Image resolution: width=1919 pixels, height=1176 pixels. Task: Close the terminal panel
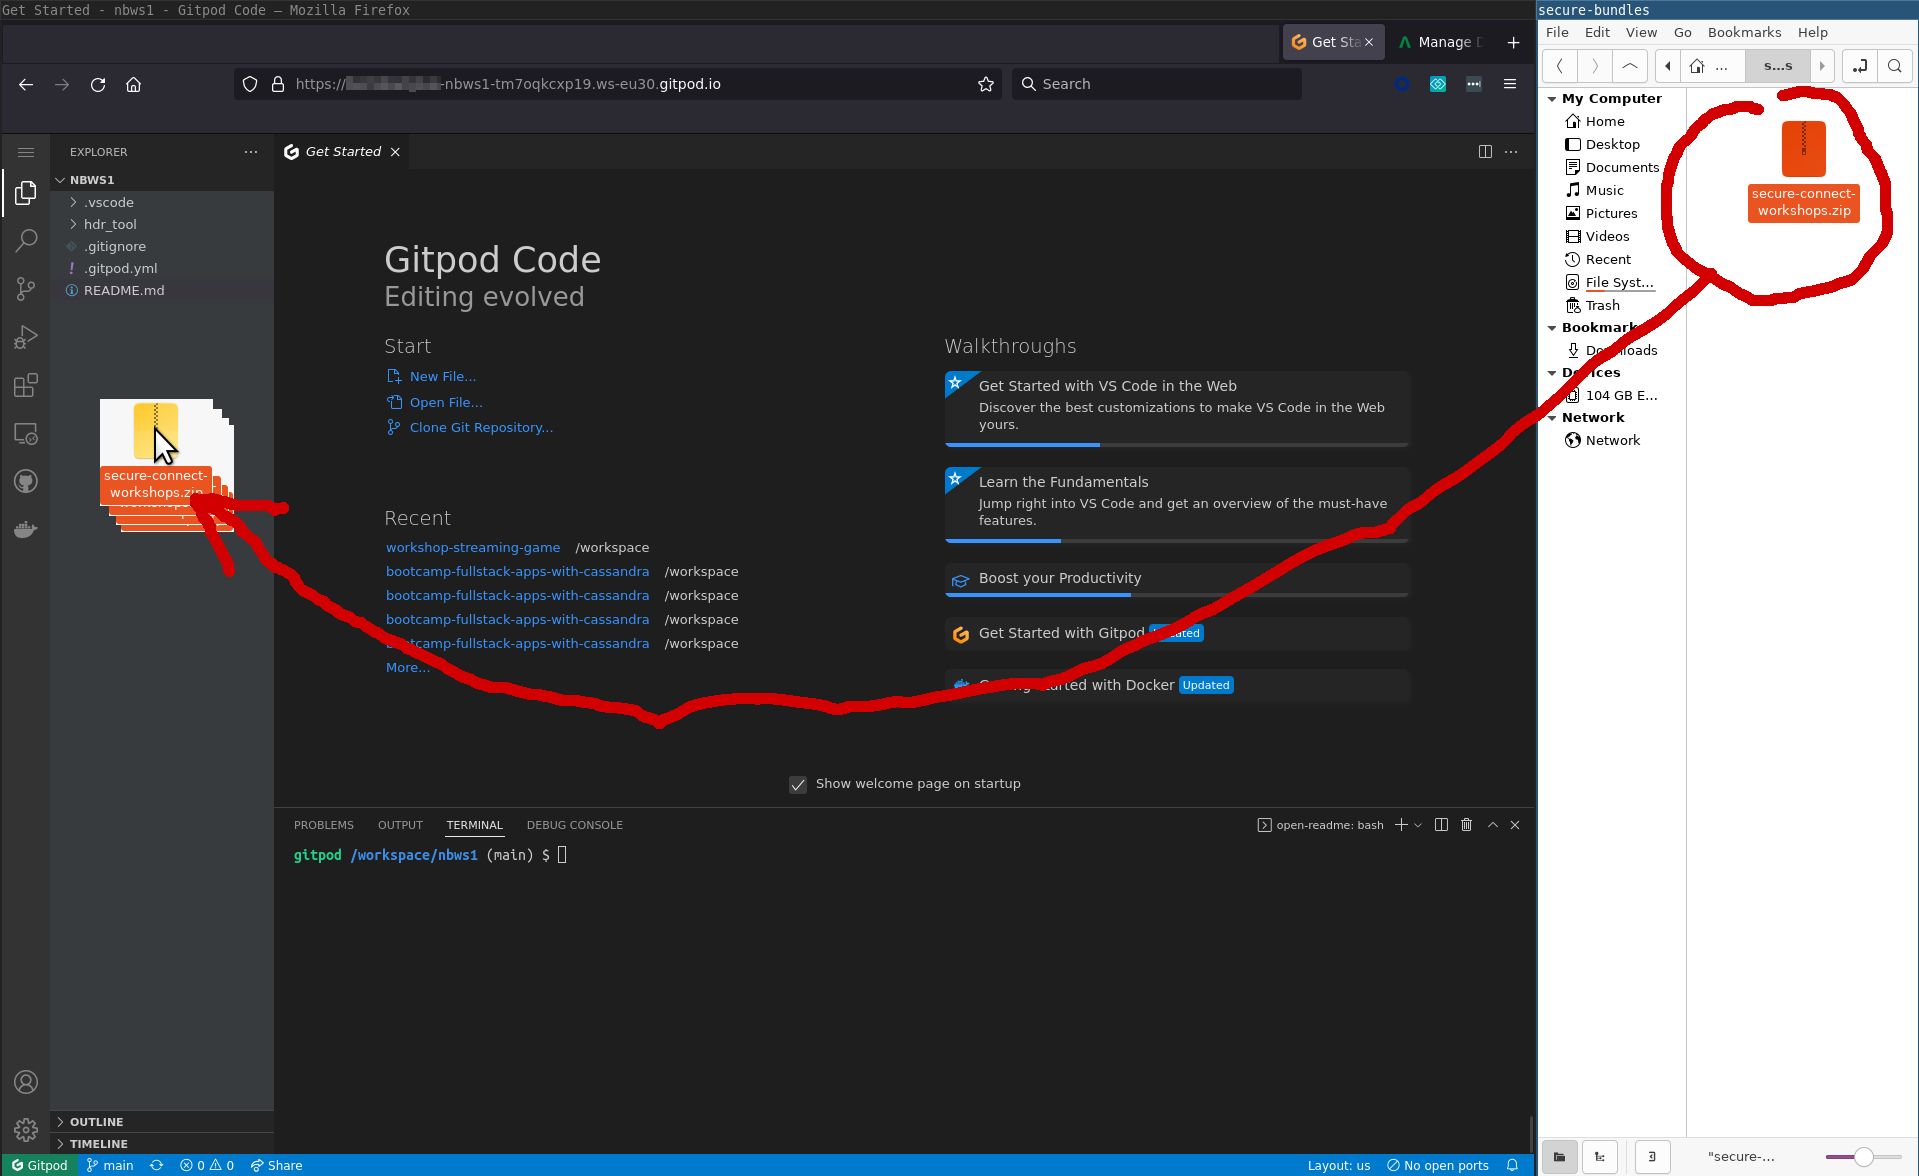point(1515,825)
